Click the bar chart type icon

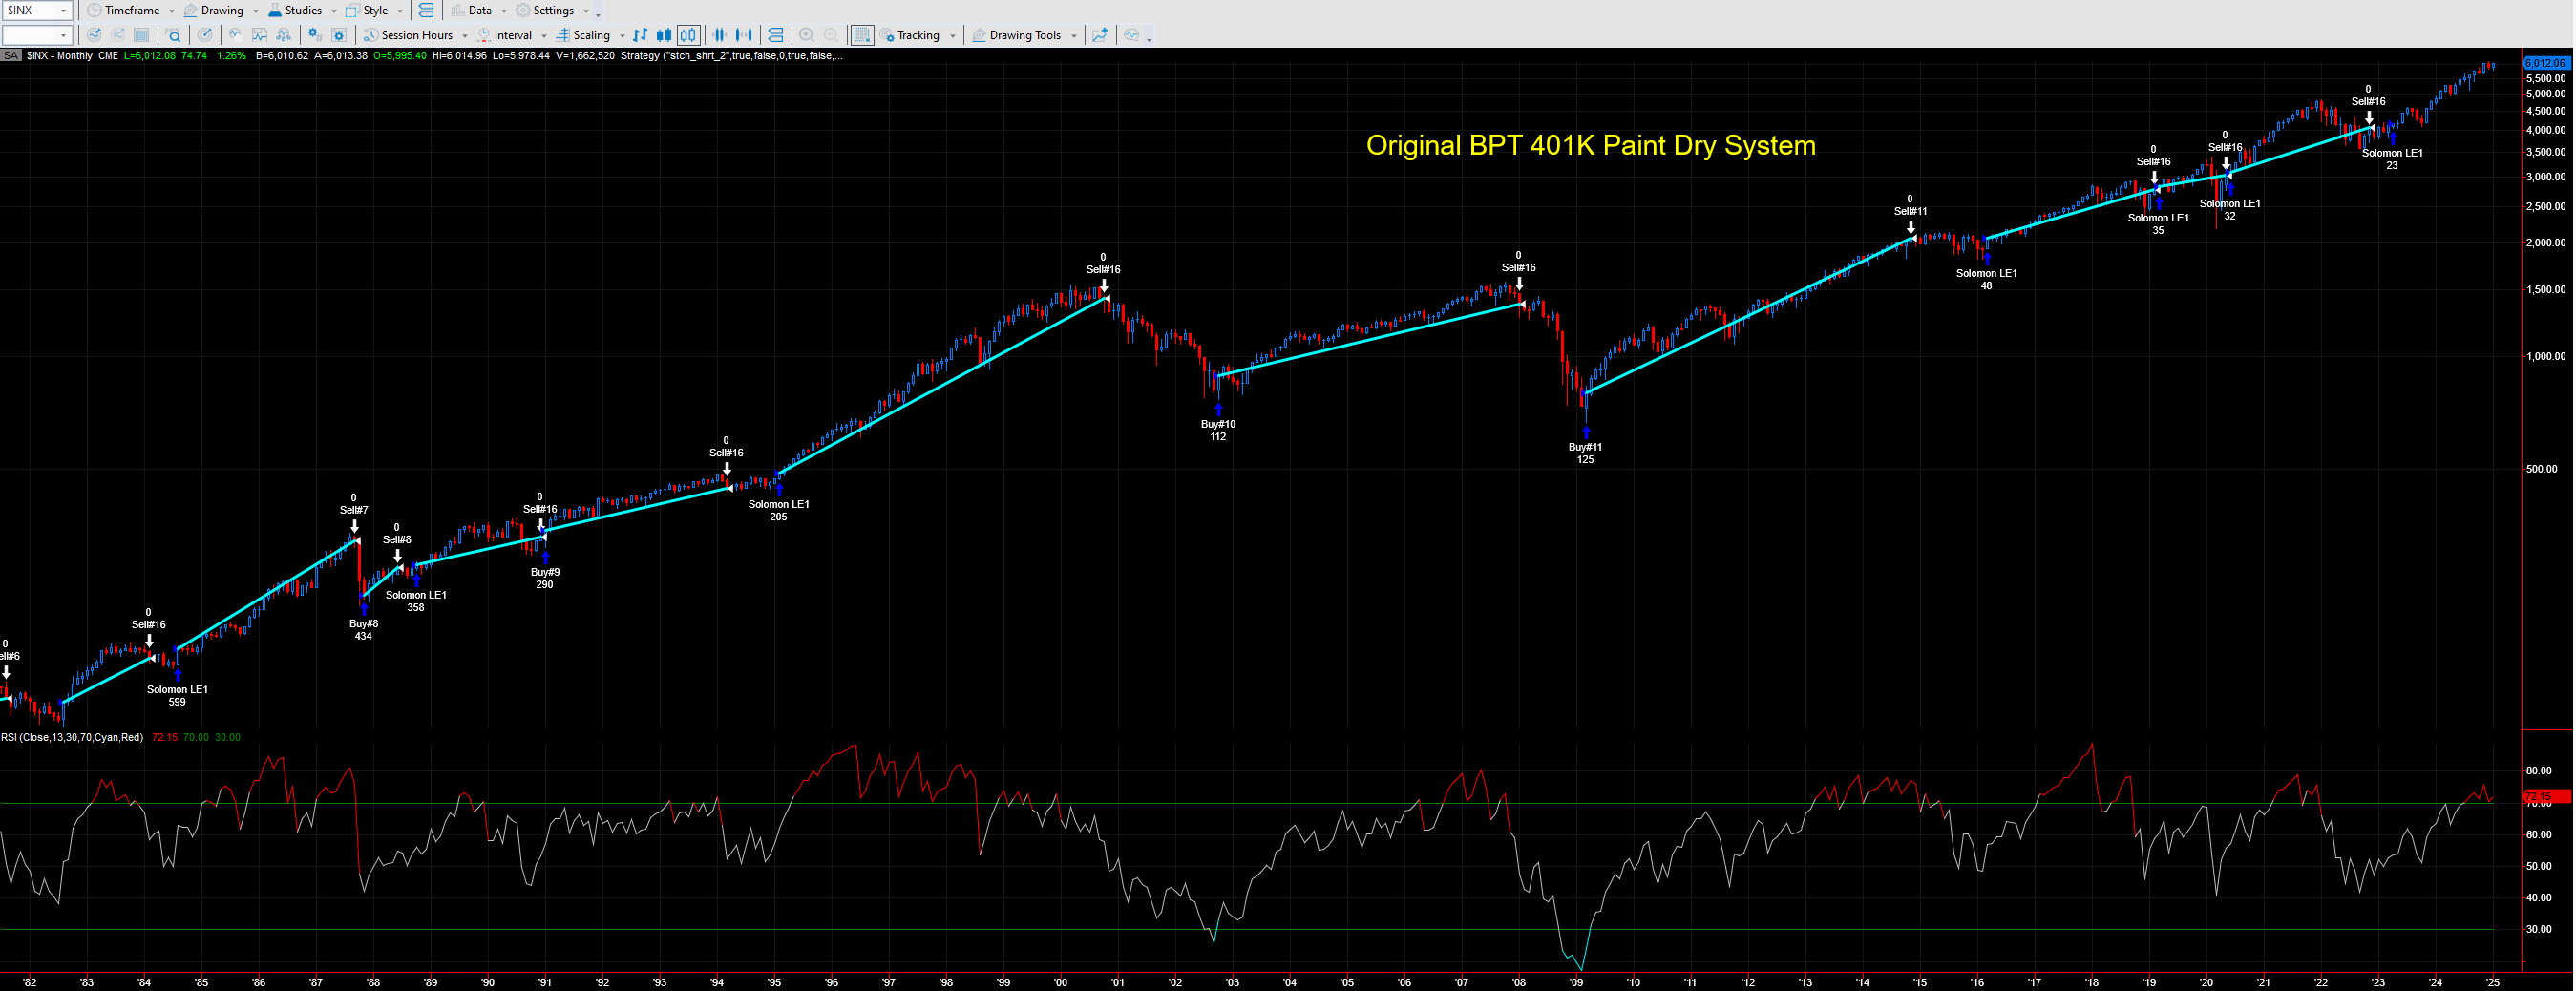pos(640,35)
